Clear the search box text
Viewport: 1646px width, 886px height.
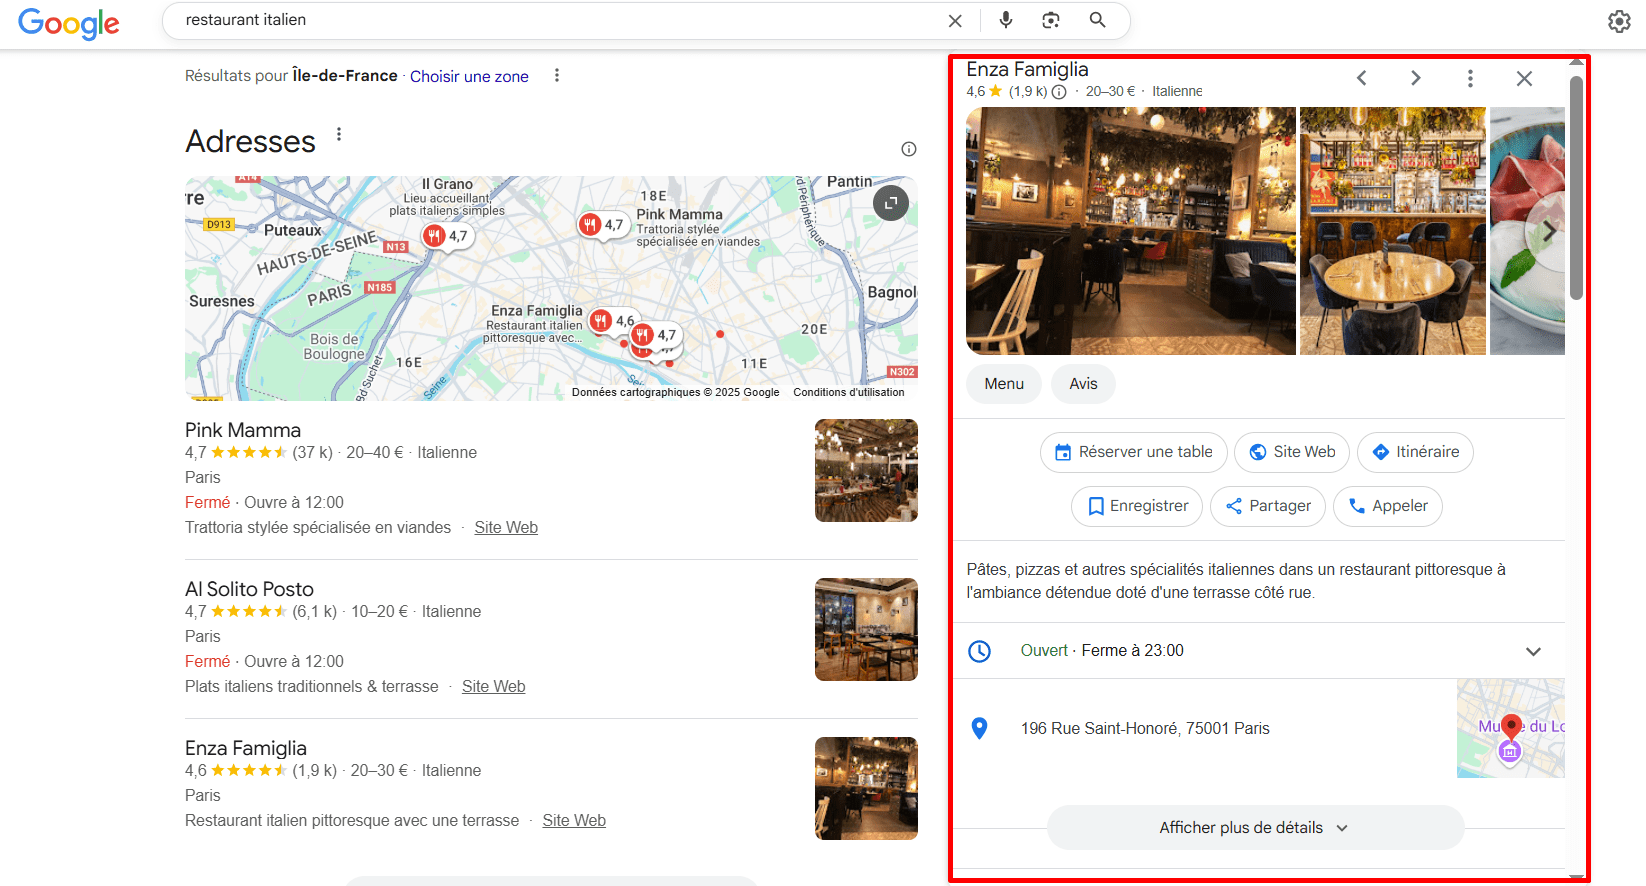[x=955, y=21]
